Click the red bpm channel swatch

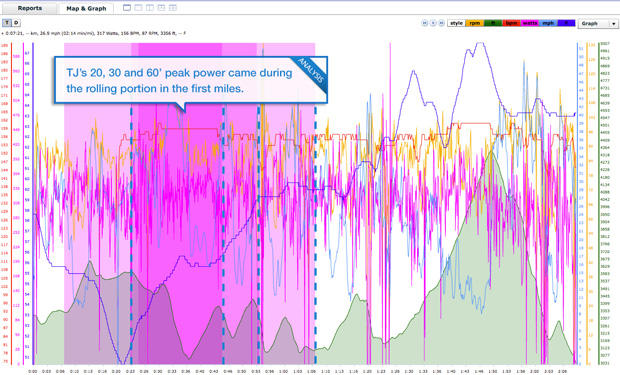[512, 23]
